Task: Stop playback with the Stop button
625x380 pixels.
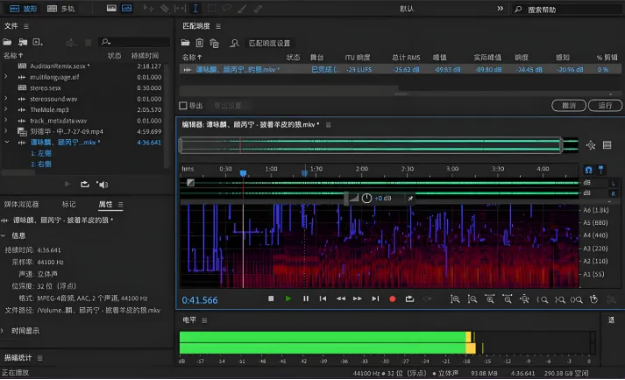Action: click(x=271, y=299)
